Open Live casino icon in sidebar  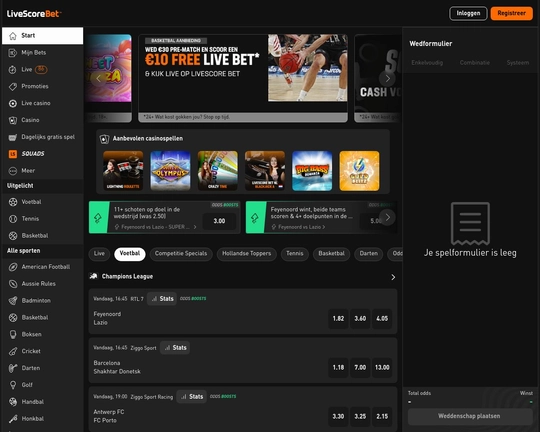[13, 103]
